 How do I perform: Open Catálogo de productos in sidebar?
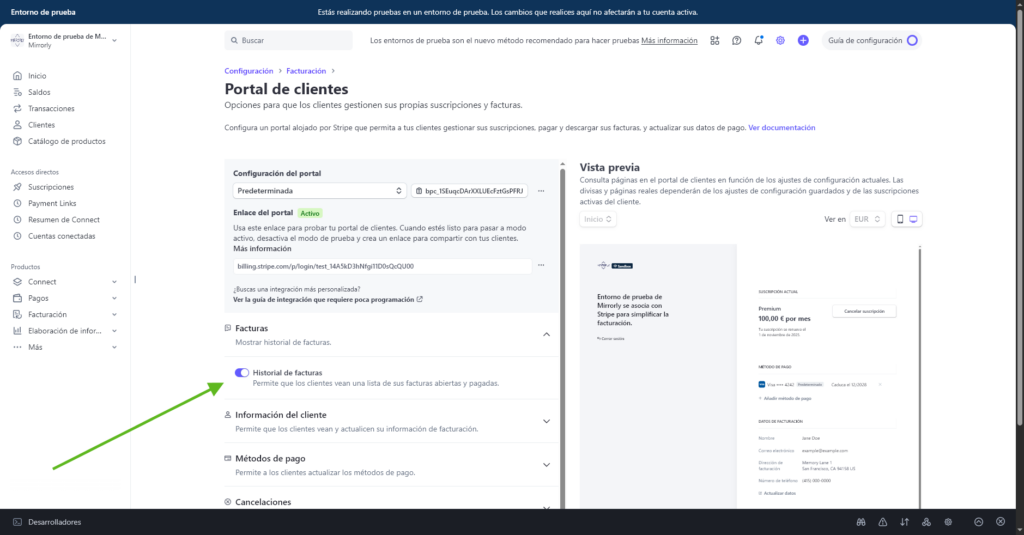[66, 141]
